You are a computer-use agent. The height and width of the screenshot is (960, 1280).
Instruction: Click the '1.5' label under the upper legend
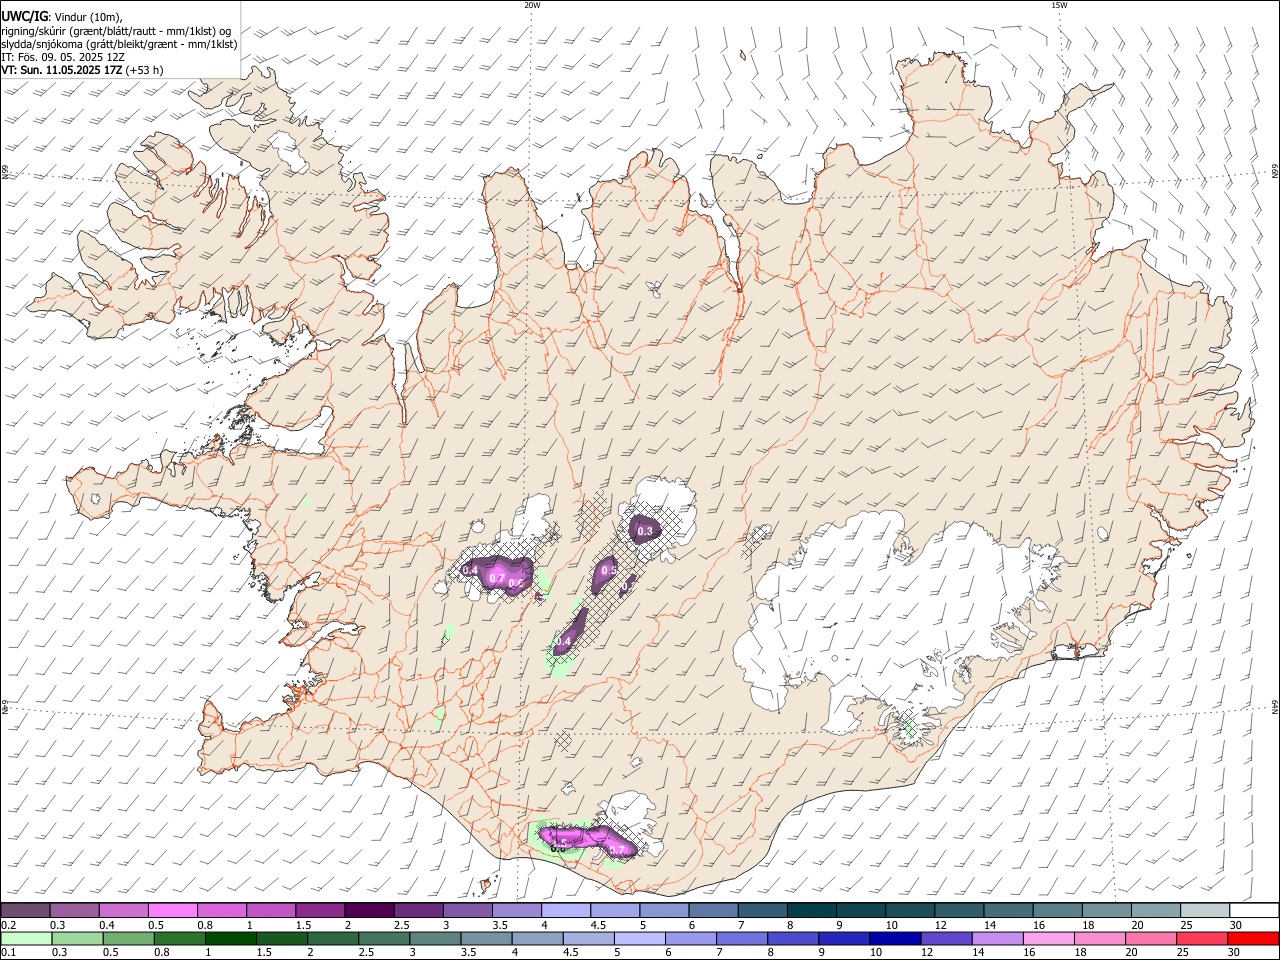click(x=303, y=925)
